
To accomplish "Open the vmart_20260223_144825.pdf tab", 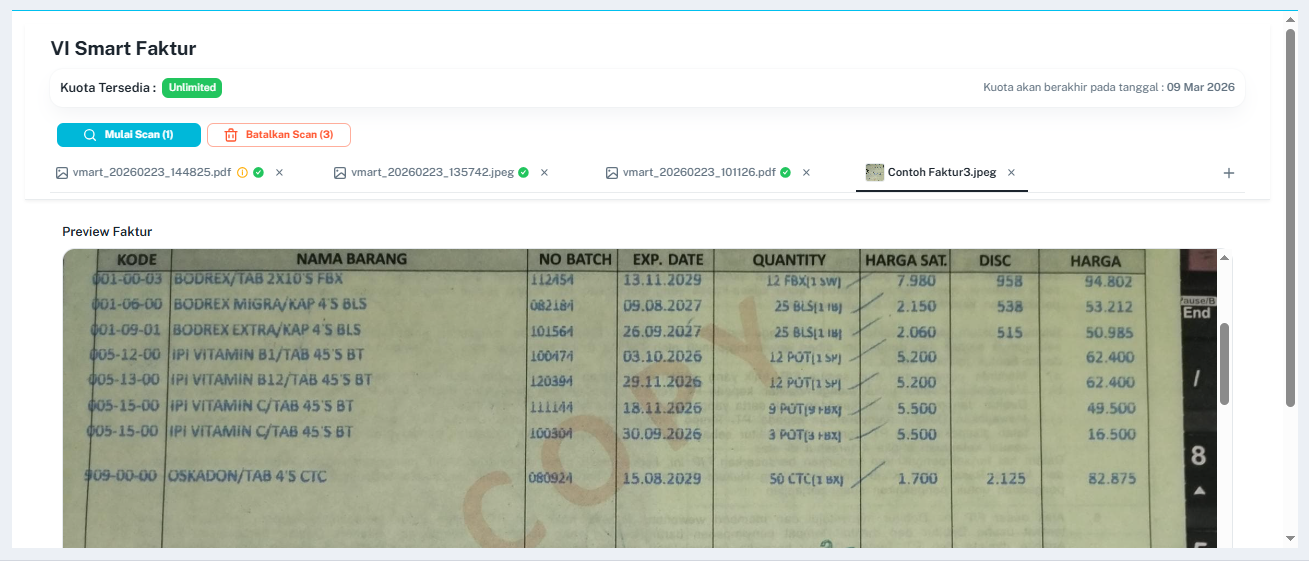I will tap(144, 173).
